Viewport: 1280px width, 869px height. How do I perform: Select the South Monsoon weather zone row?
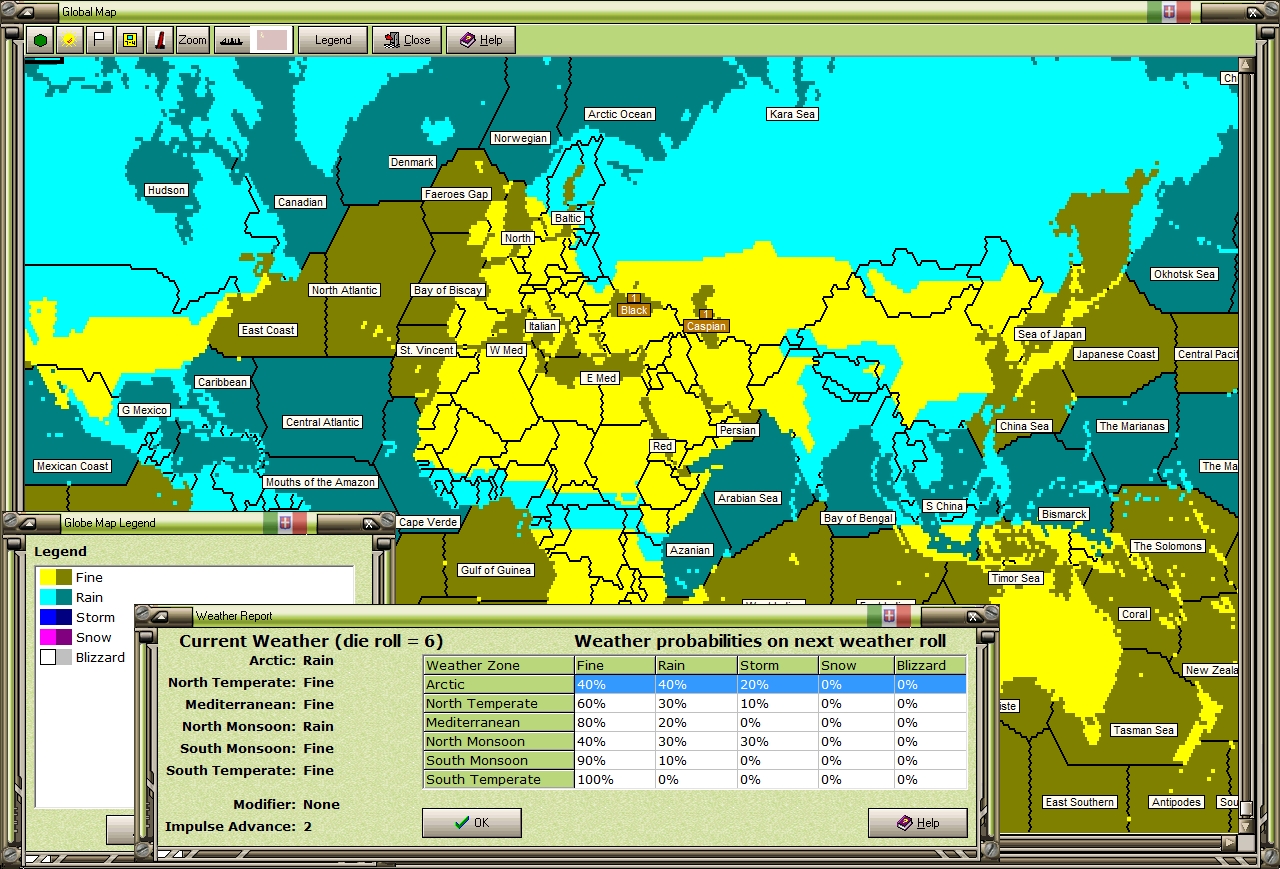[695, 760]
